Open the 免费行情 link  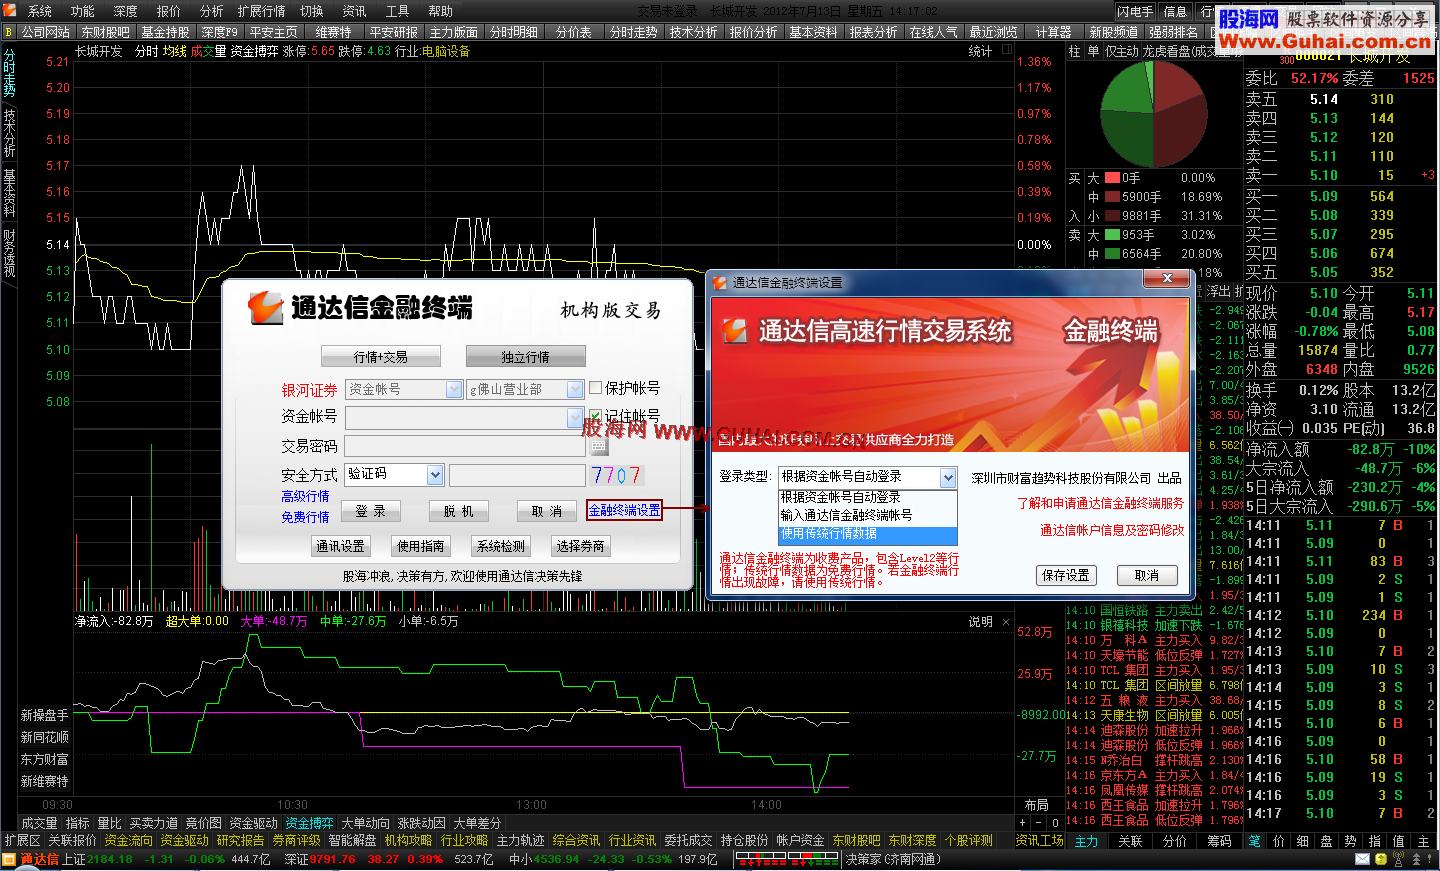click(x=305, y=517)
